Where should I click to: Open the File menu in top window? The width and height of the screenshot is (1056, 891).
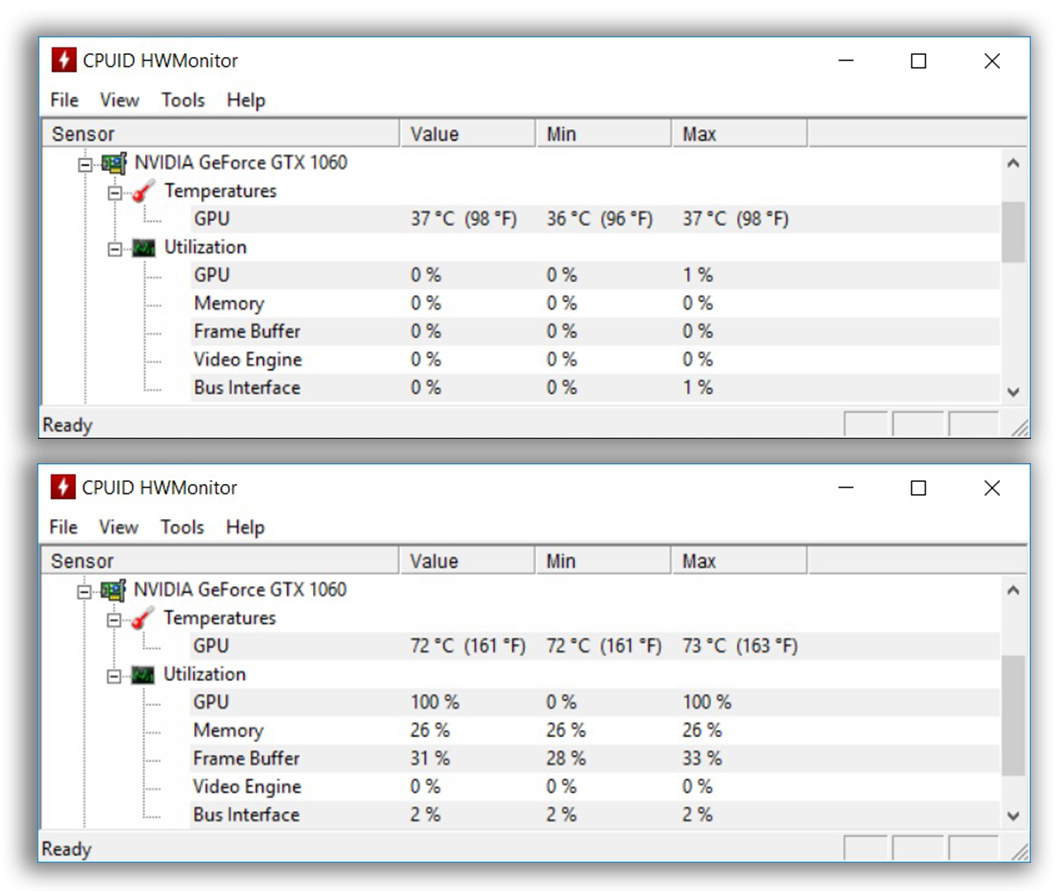click(x=64, y=100)
